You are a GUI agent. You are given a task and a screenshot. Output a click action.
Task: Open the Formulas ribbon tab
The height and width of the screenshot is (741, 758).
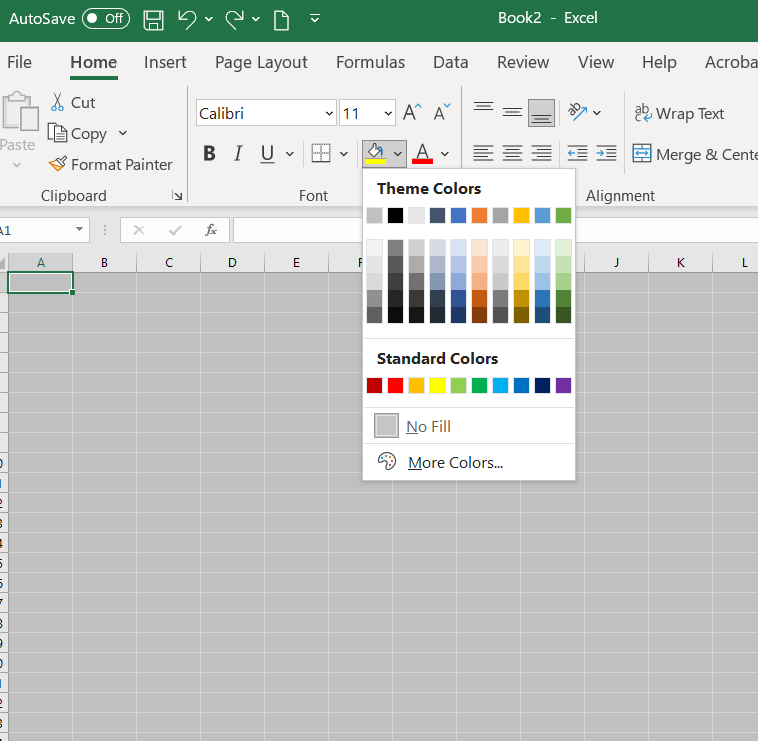tap(370, 62)
